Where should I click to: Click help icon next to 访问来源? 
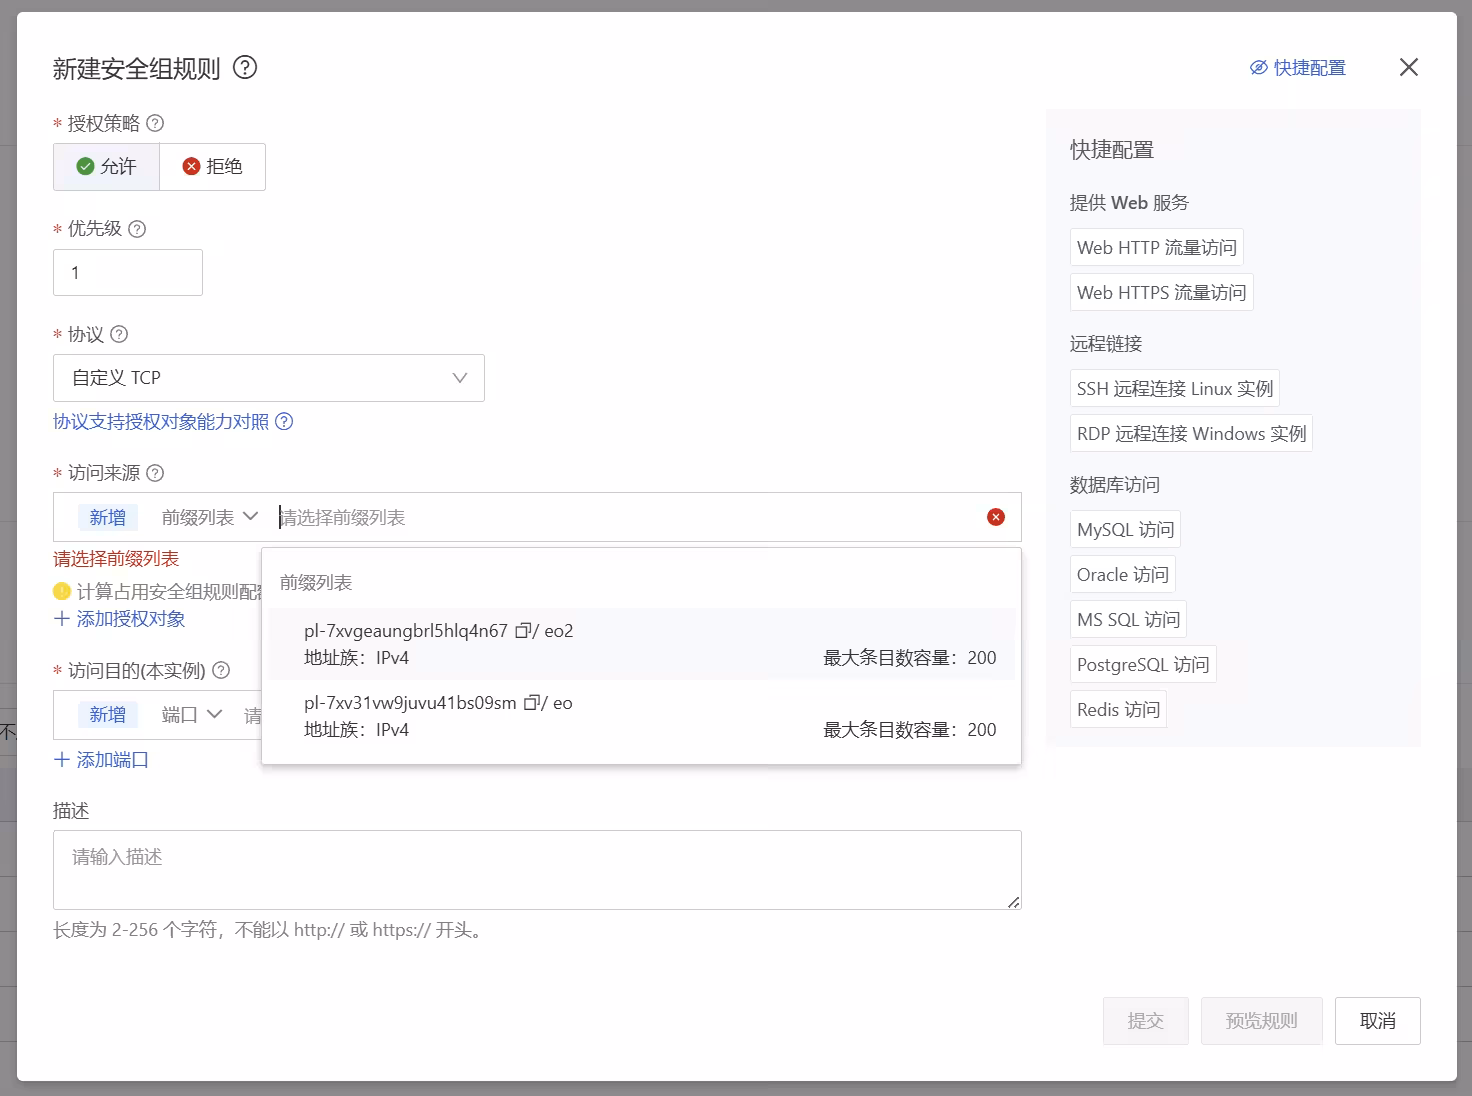click(x=155, y=473)
